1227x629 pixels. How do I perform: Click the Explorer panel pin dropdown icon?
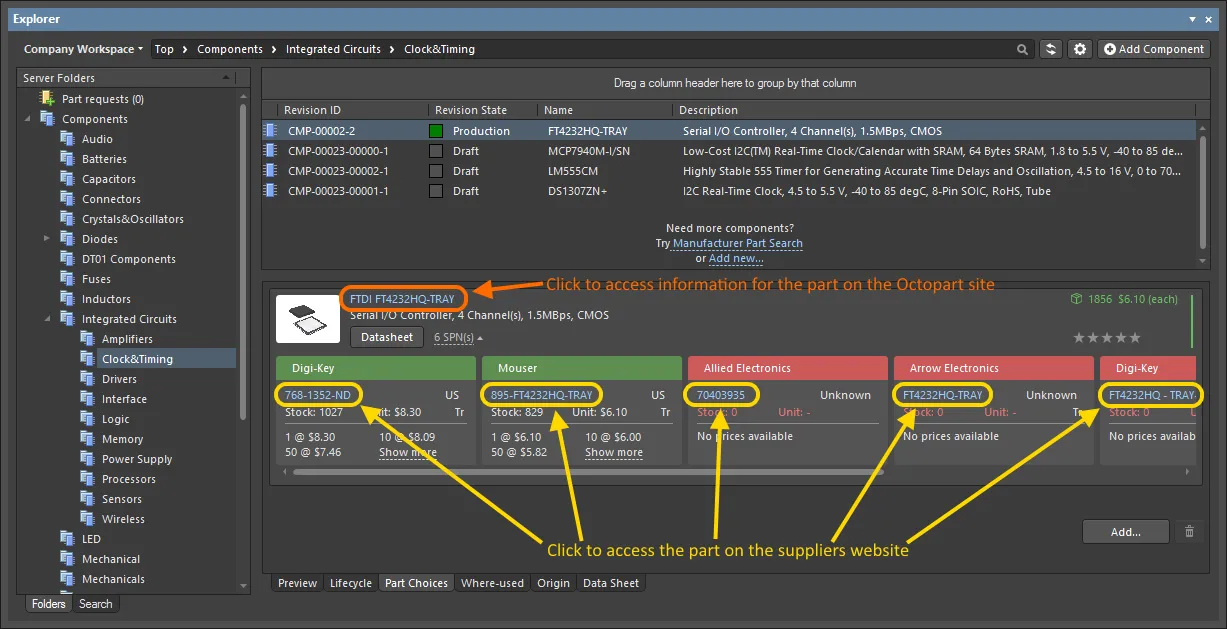coord(1193,19)
